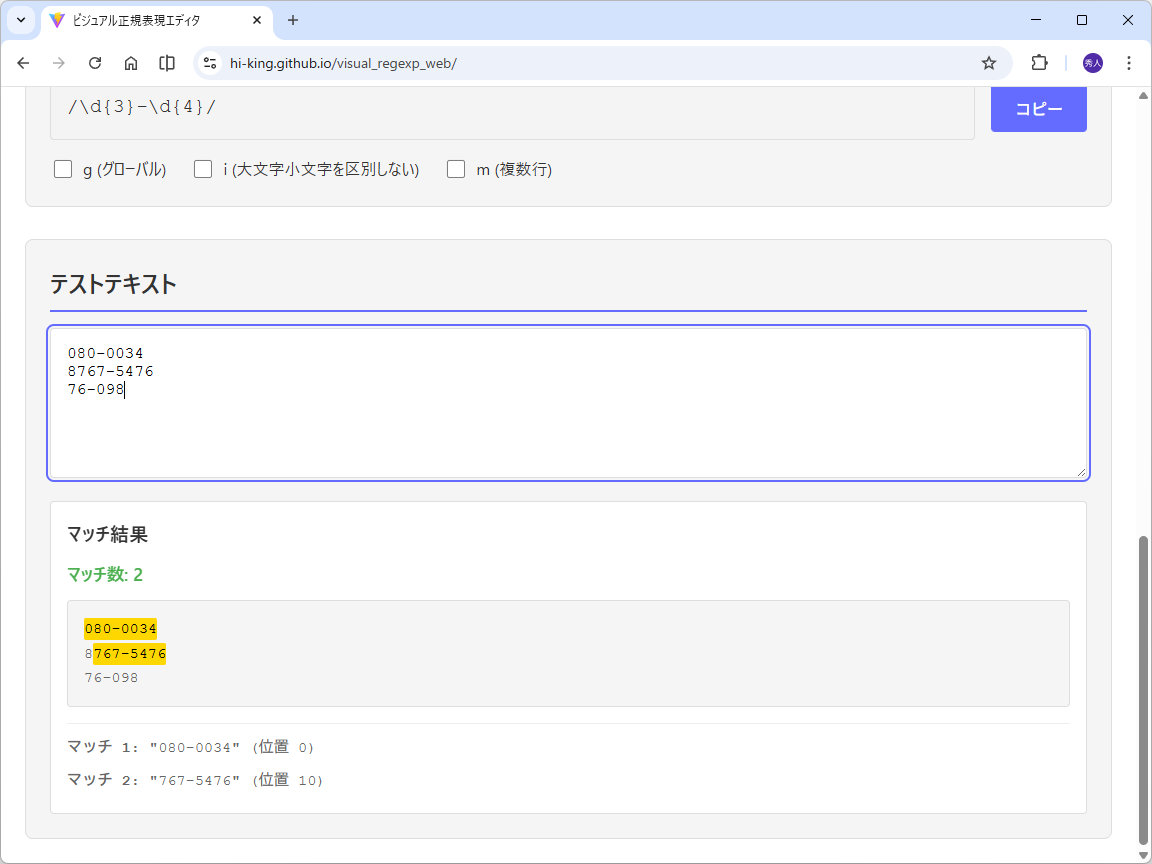This screenshot has height=864, width=1152.
Task: Click the forward navigation arrow
Action: tap(58, 62)
